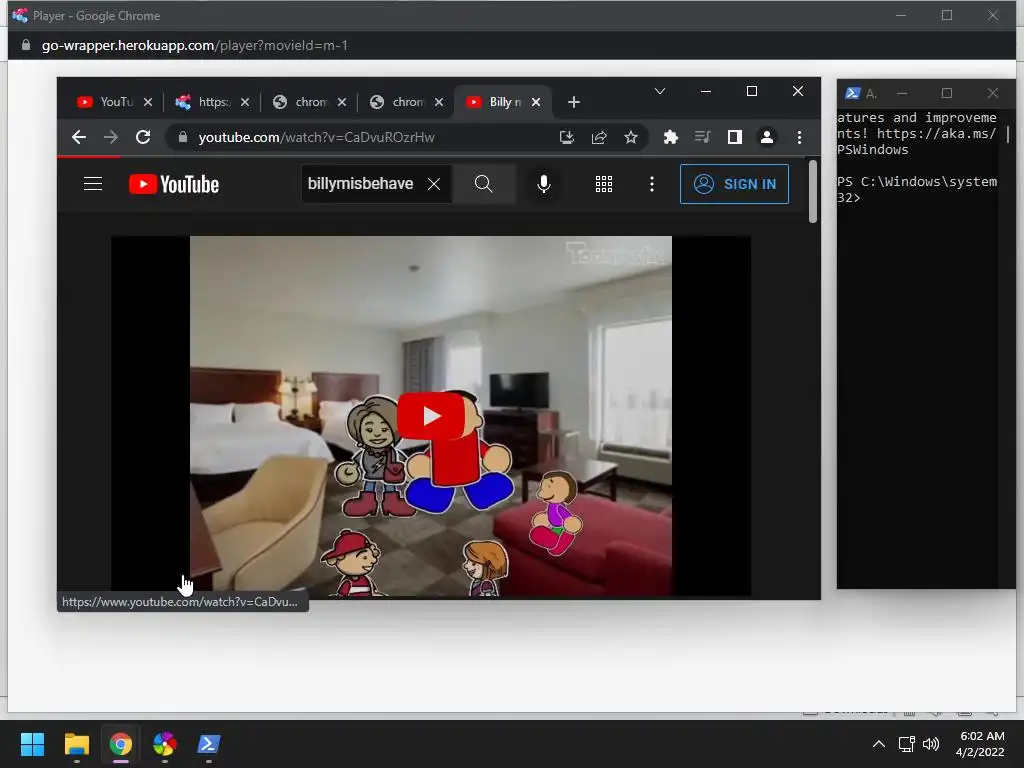This screenshot has height=768, width=1024.
Task: Click the PowerShell taskbar icon
Action: coord(209,744)
